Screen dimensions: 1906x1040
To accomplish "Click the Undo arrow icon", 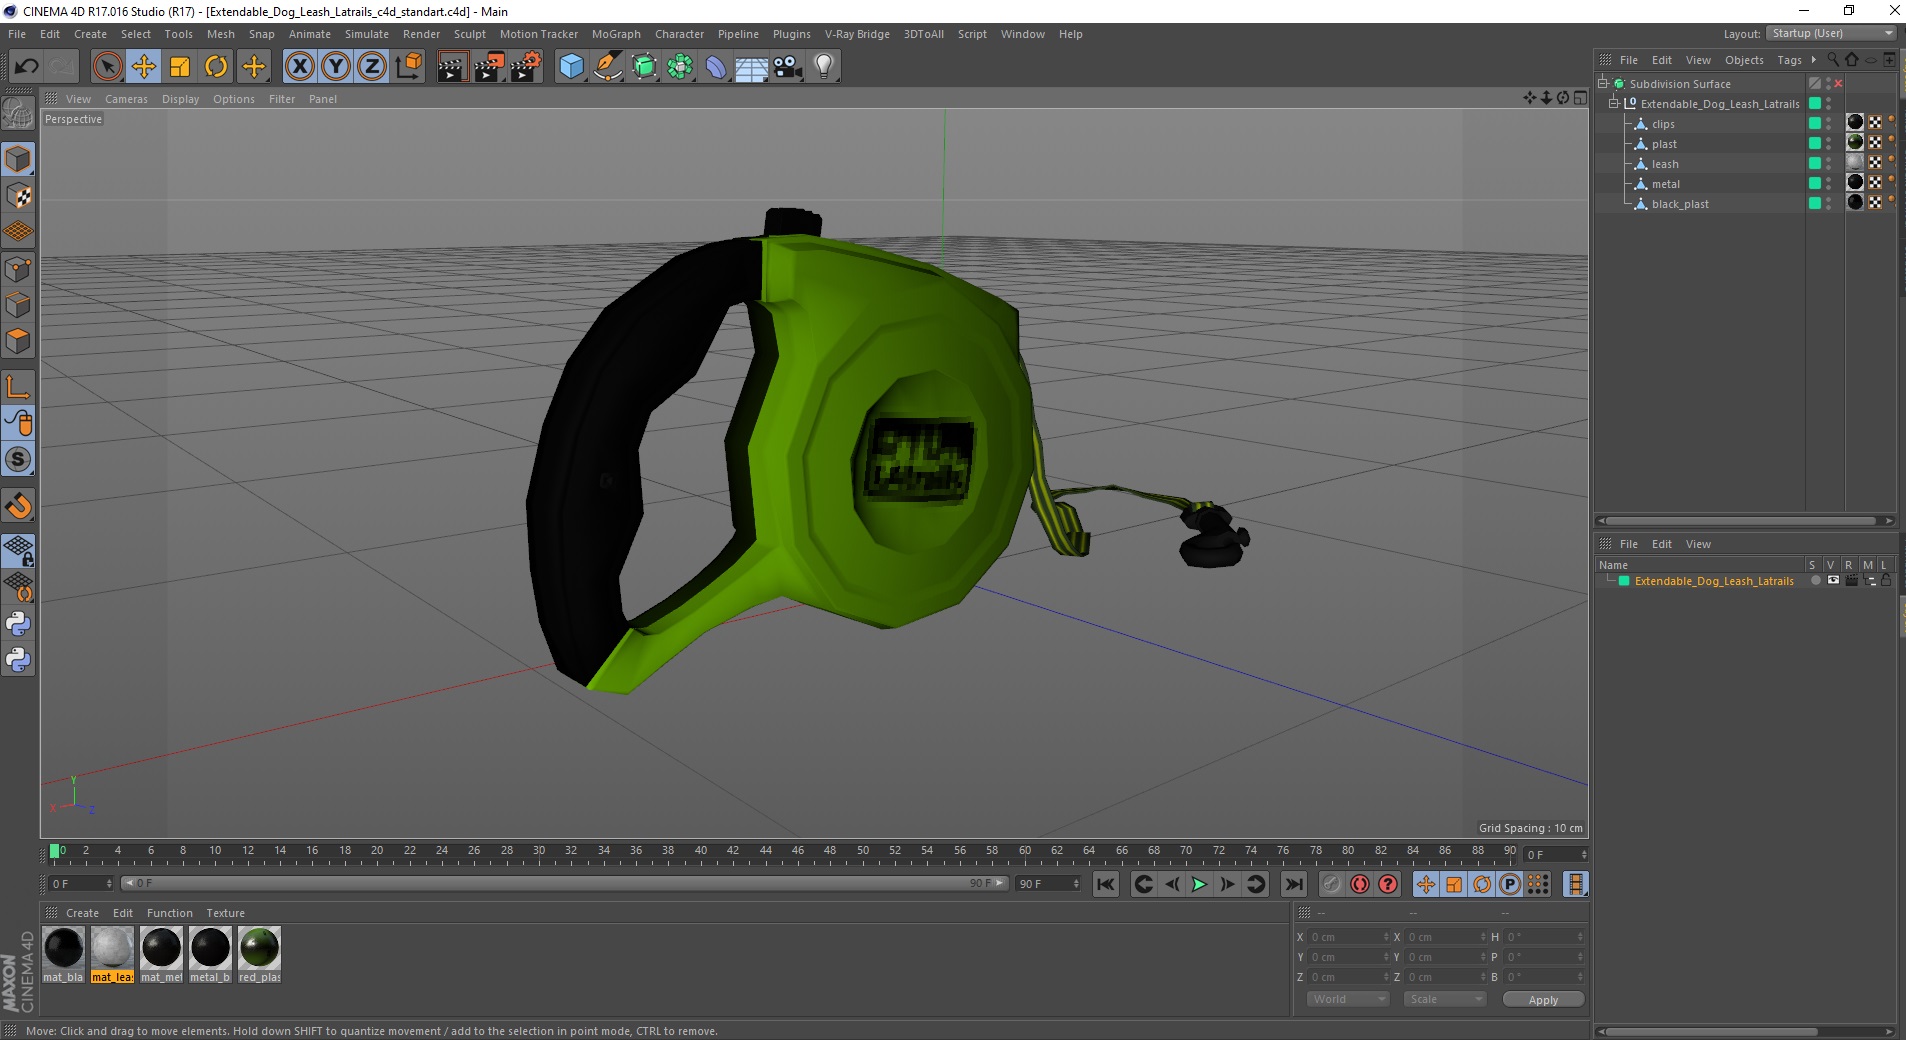I will pyautogui.click(x=26, y=67).
